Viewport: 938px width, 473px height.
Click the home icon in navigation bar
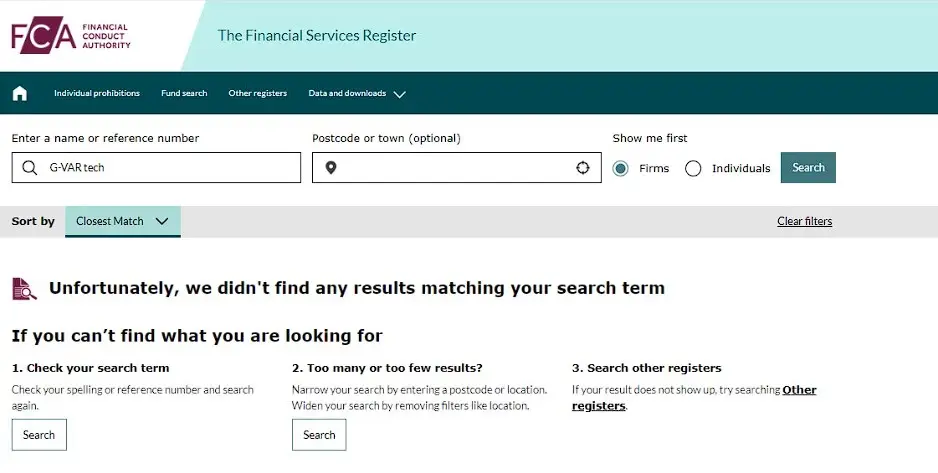20,93
